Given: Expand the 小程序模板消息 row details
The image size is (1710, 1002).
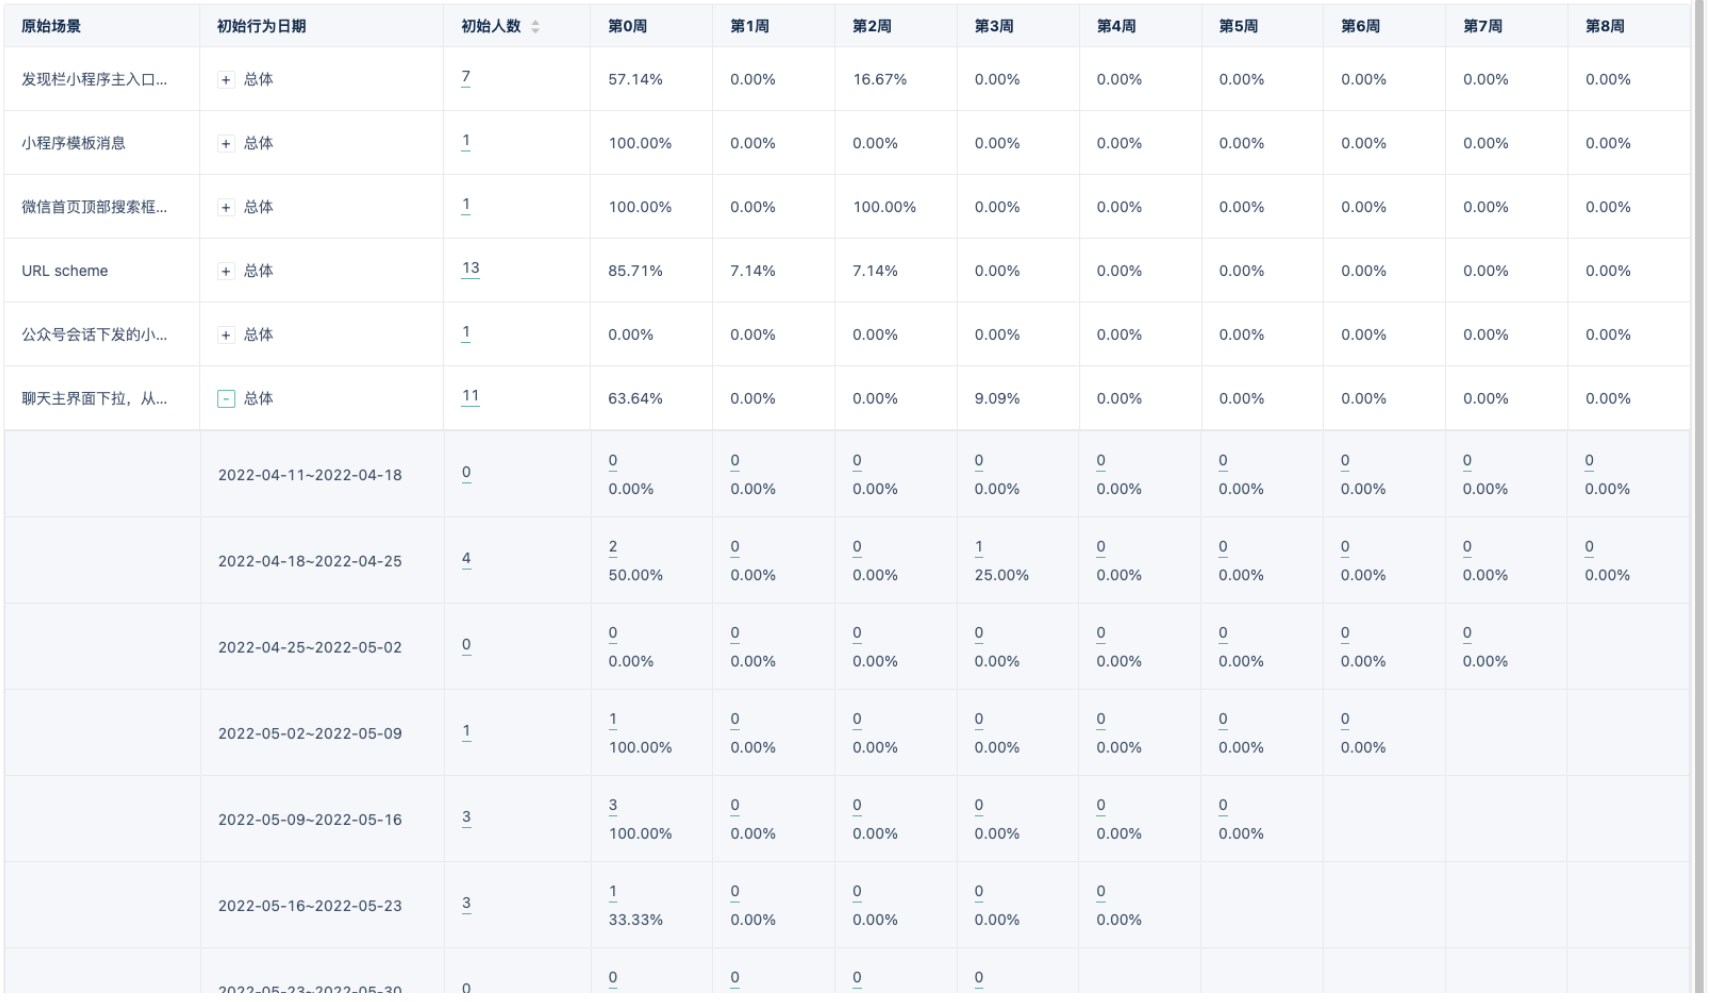Looking at the screenshot, I should point(226,144).
